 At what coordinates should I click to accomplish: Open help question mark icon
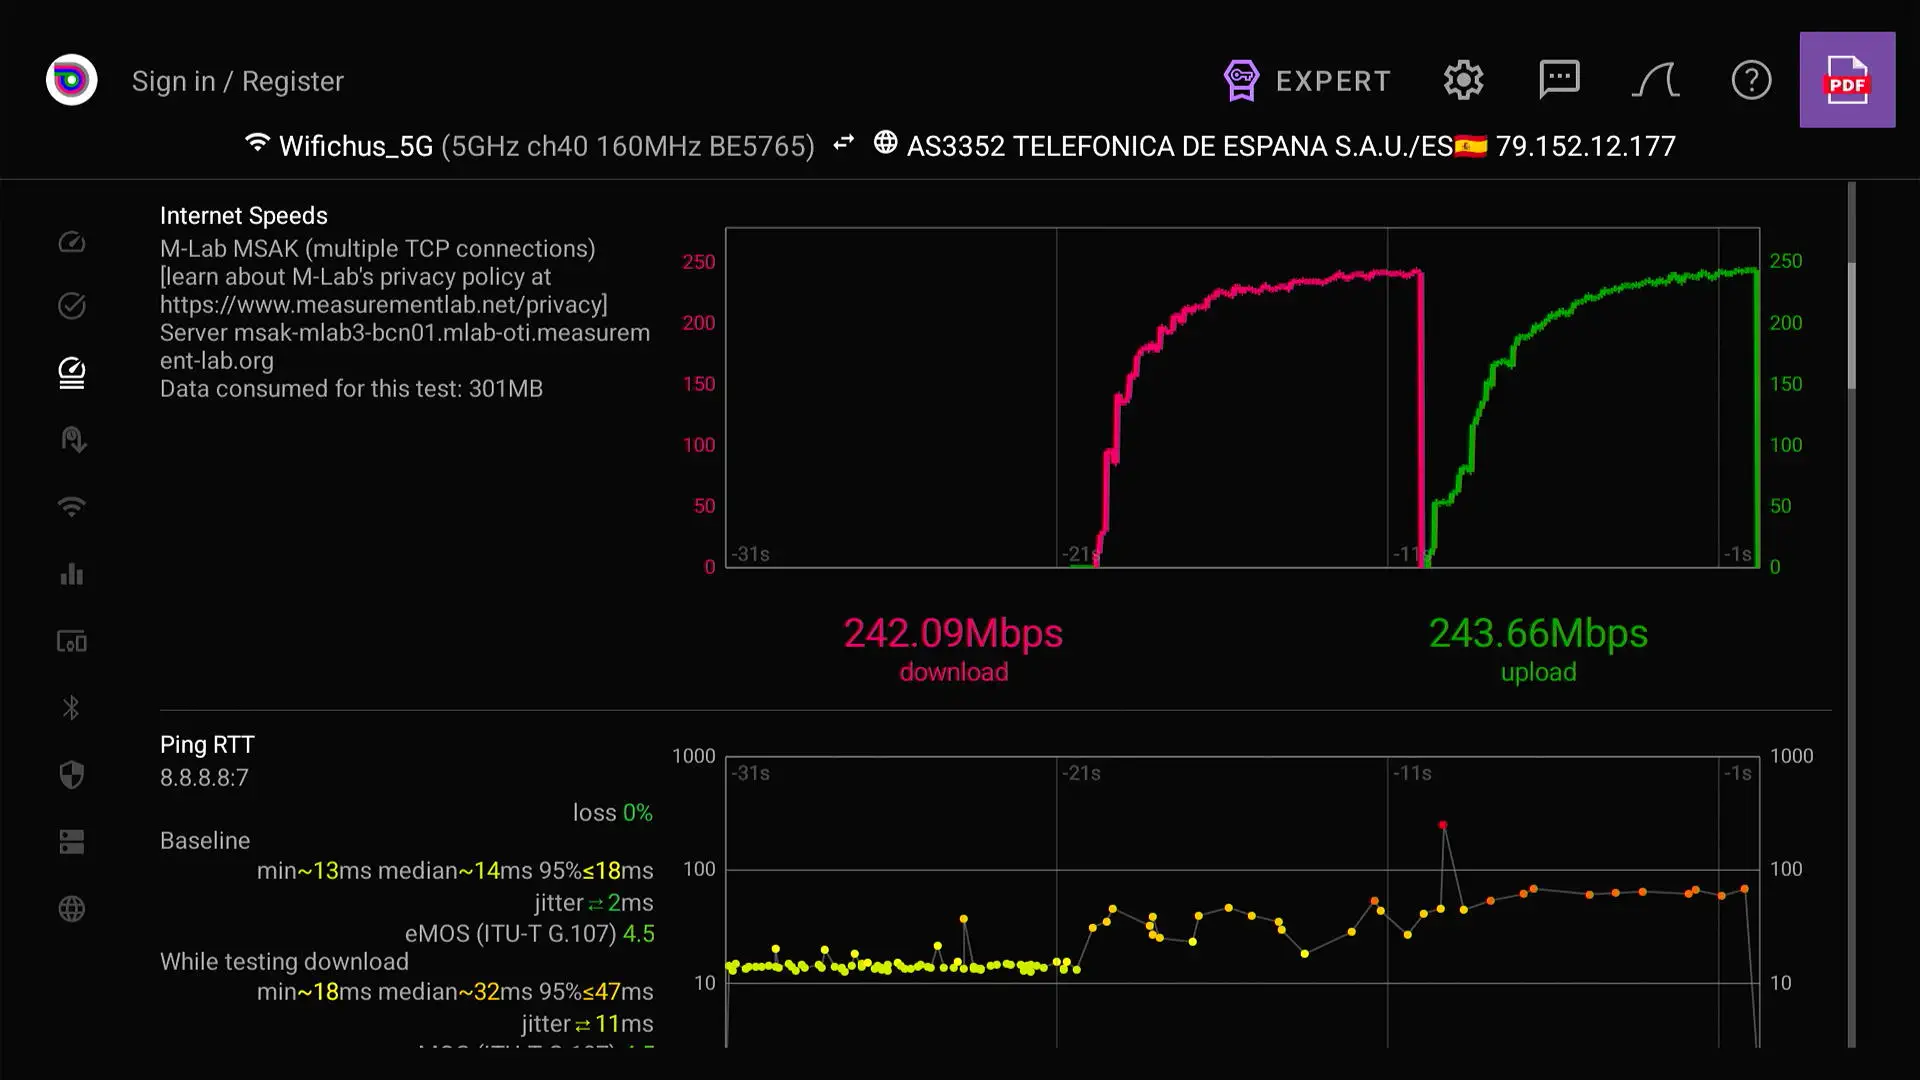(x=1751, y=80)
